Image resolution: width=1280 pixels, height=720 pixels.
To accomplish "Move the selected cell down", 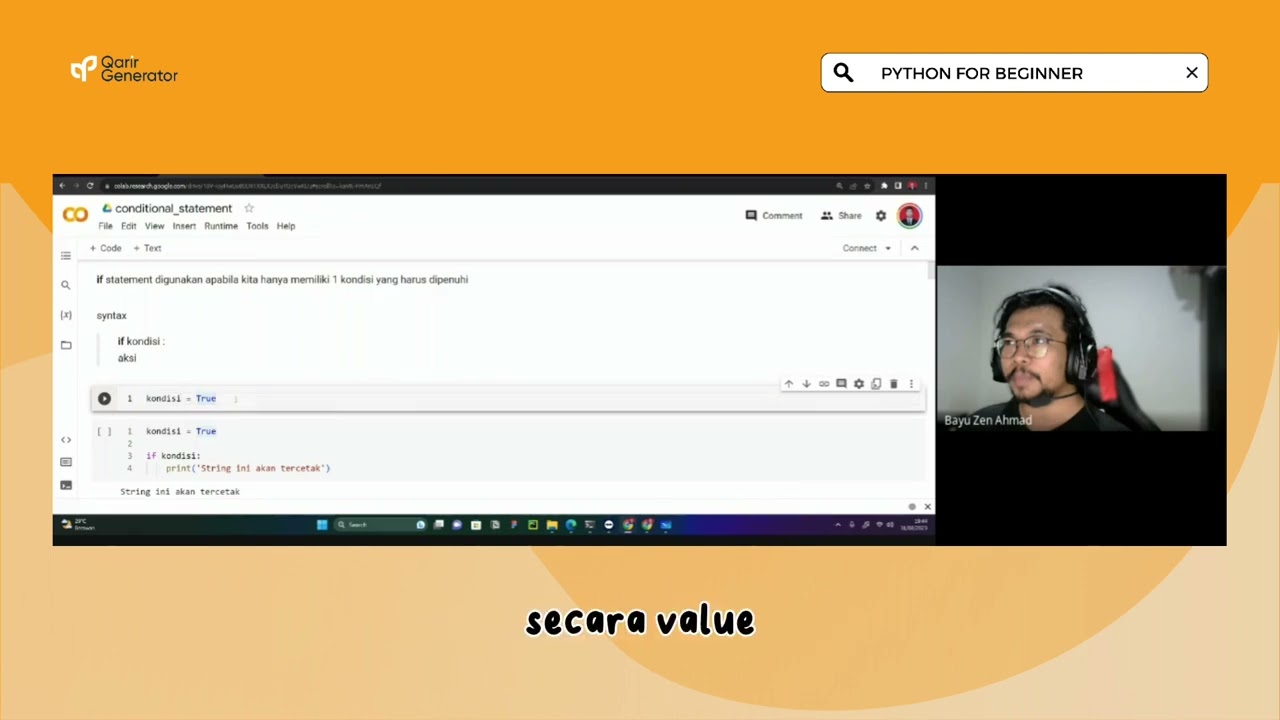I will (806, 384).
